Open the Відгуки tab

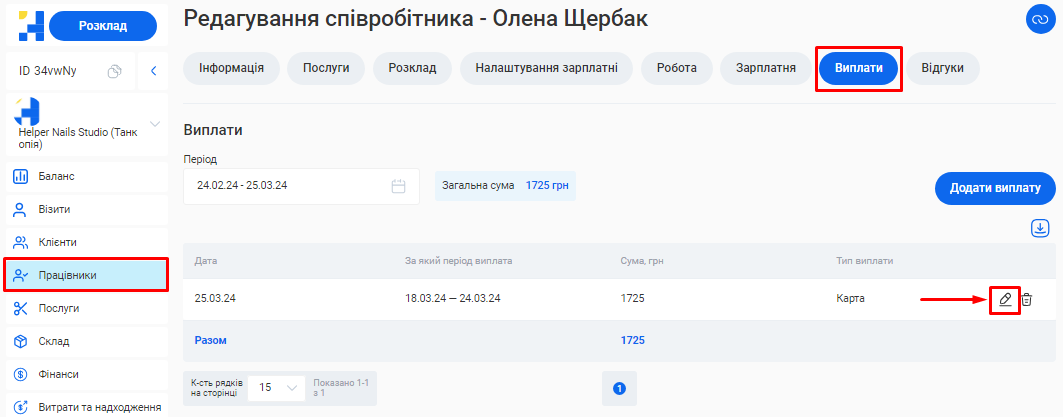[942, 68]
